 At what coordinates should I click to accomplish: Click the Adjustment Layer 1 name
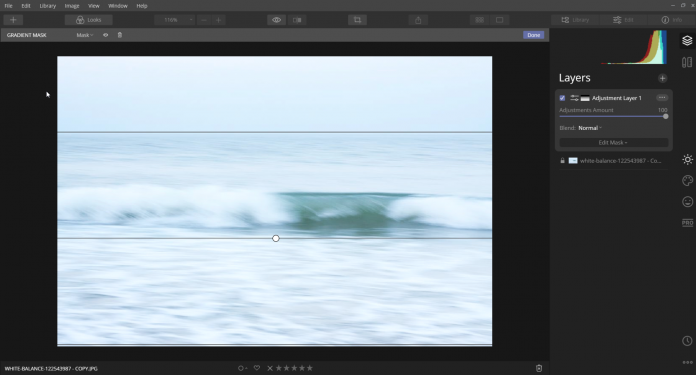(617, 98)
